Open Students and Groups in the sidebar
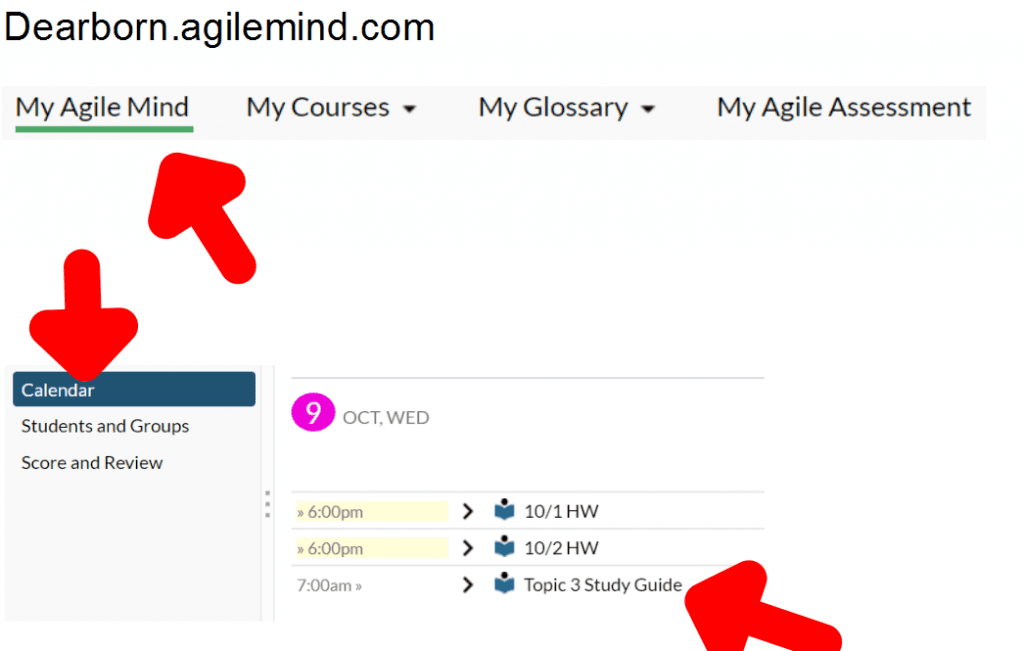Viewport: 1024px width, 651px height. (105, 426)
